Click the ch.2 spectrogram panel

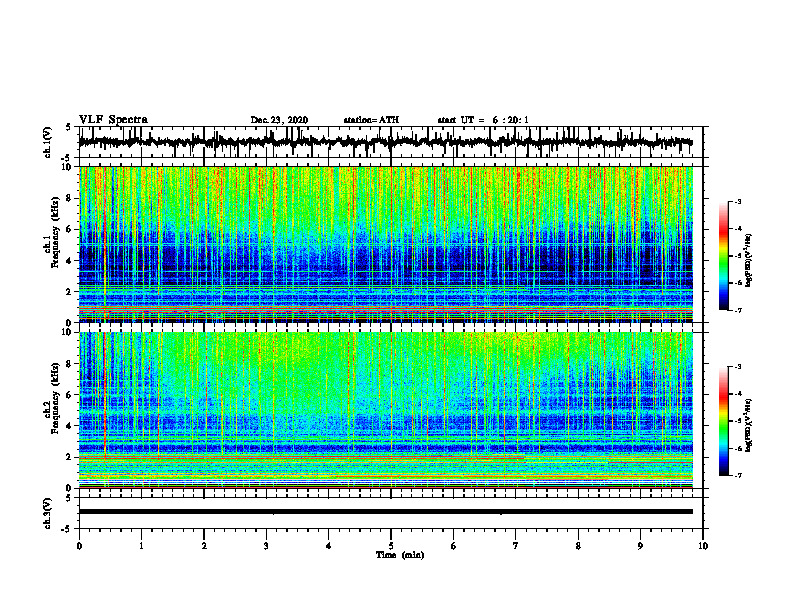386,410
